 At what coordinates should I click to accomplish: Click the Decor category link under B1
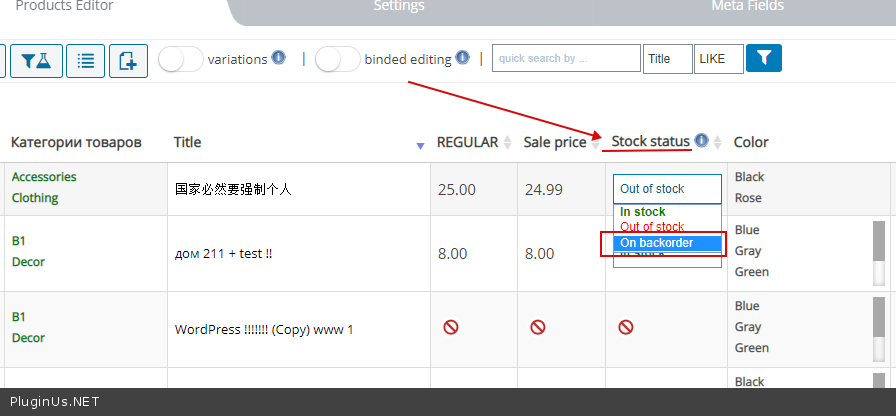tap(28, 262)
